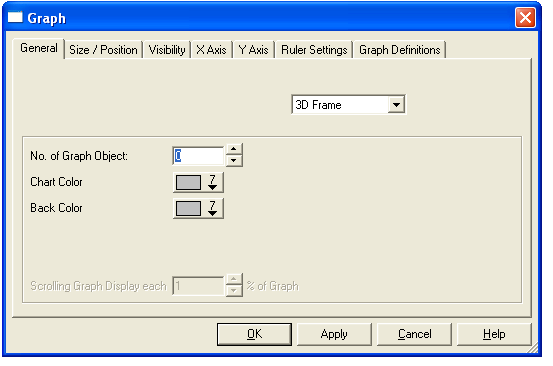Click the Apply button
This screenshot has width=553, height=366.
tap(334, 334)
